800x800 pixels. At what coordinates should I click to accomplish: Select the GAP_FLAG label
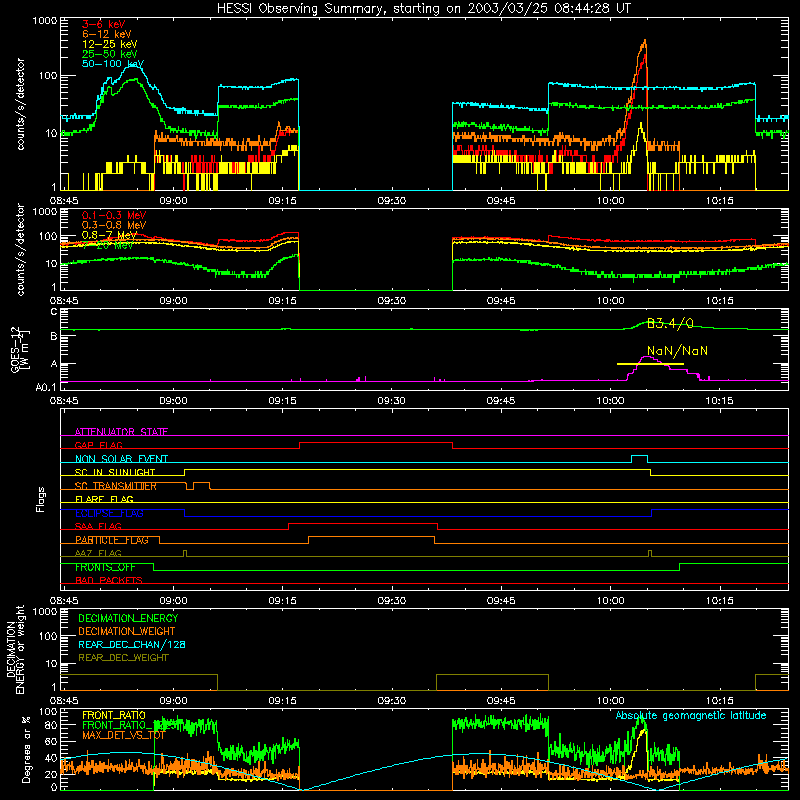pyautogui.click(x=98, y=445)
